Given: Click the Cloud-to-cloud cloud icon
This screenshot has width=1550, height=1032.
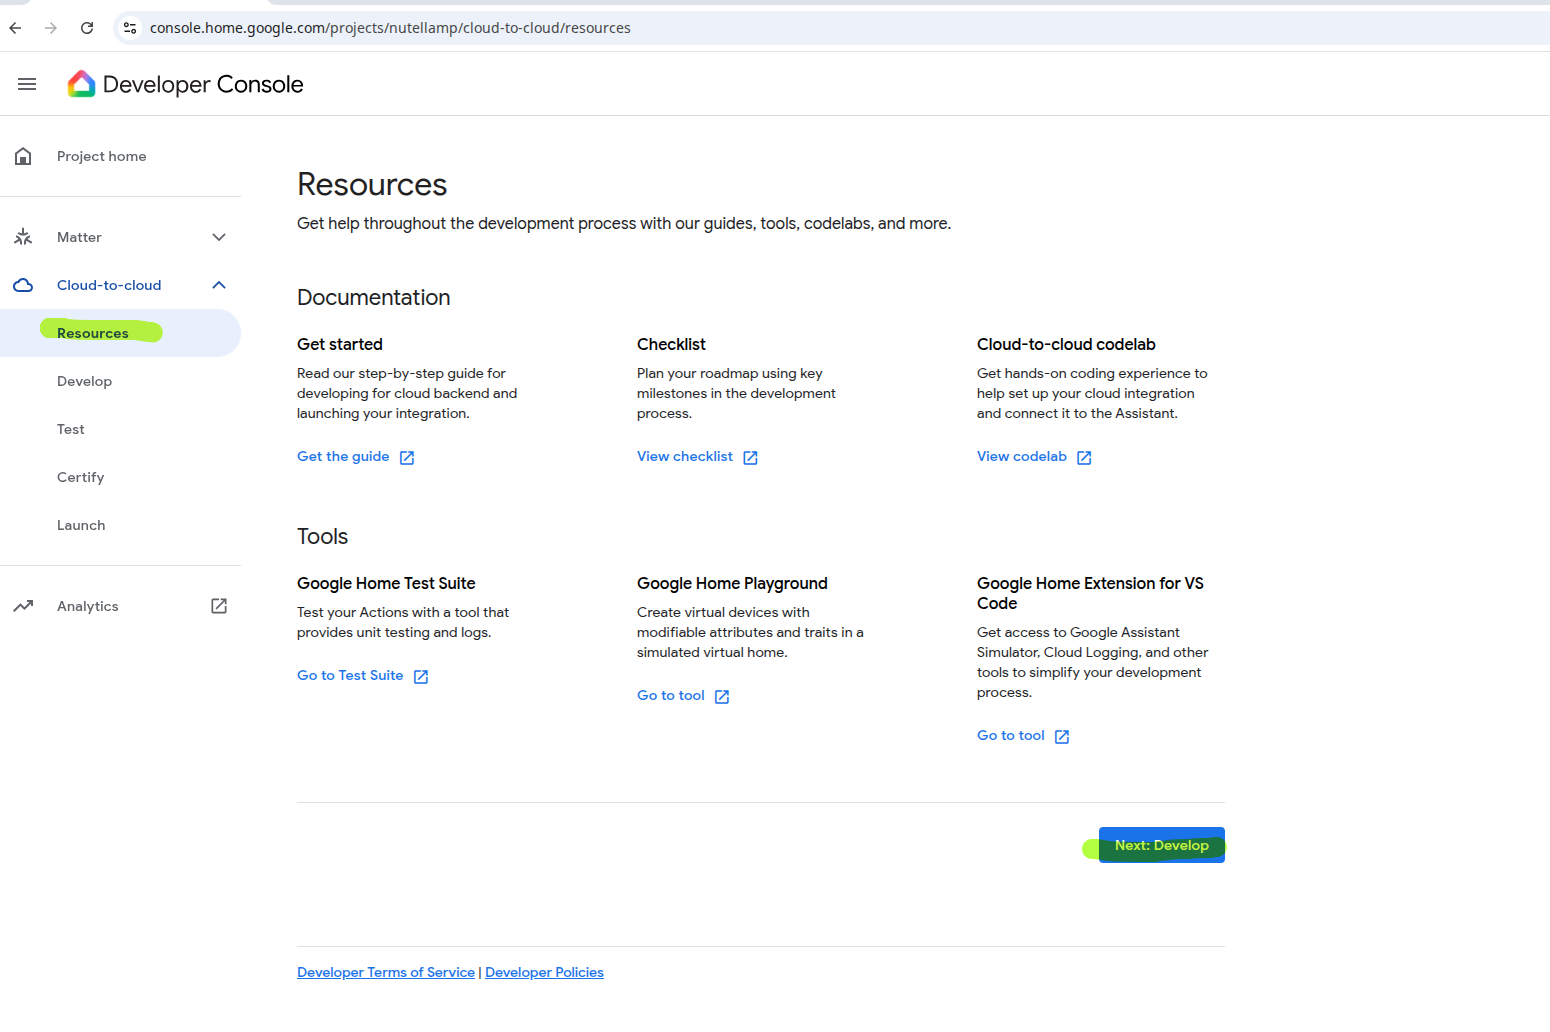Looking at the screenshot, I should pos(23,286).
